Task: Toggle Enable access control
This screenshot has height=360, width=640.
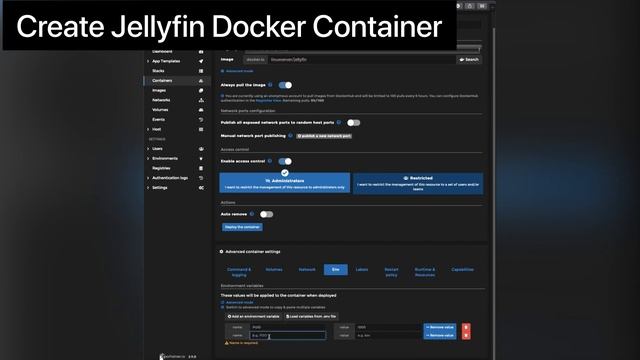Action: click(x=285, y=161)
